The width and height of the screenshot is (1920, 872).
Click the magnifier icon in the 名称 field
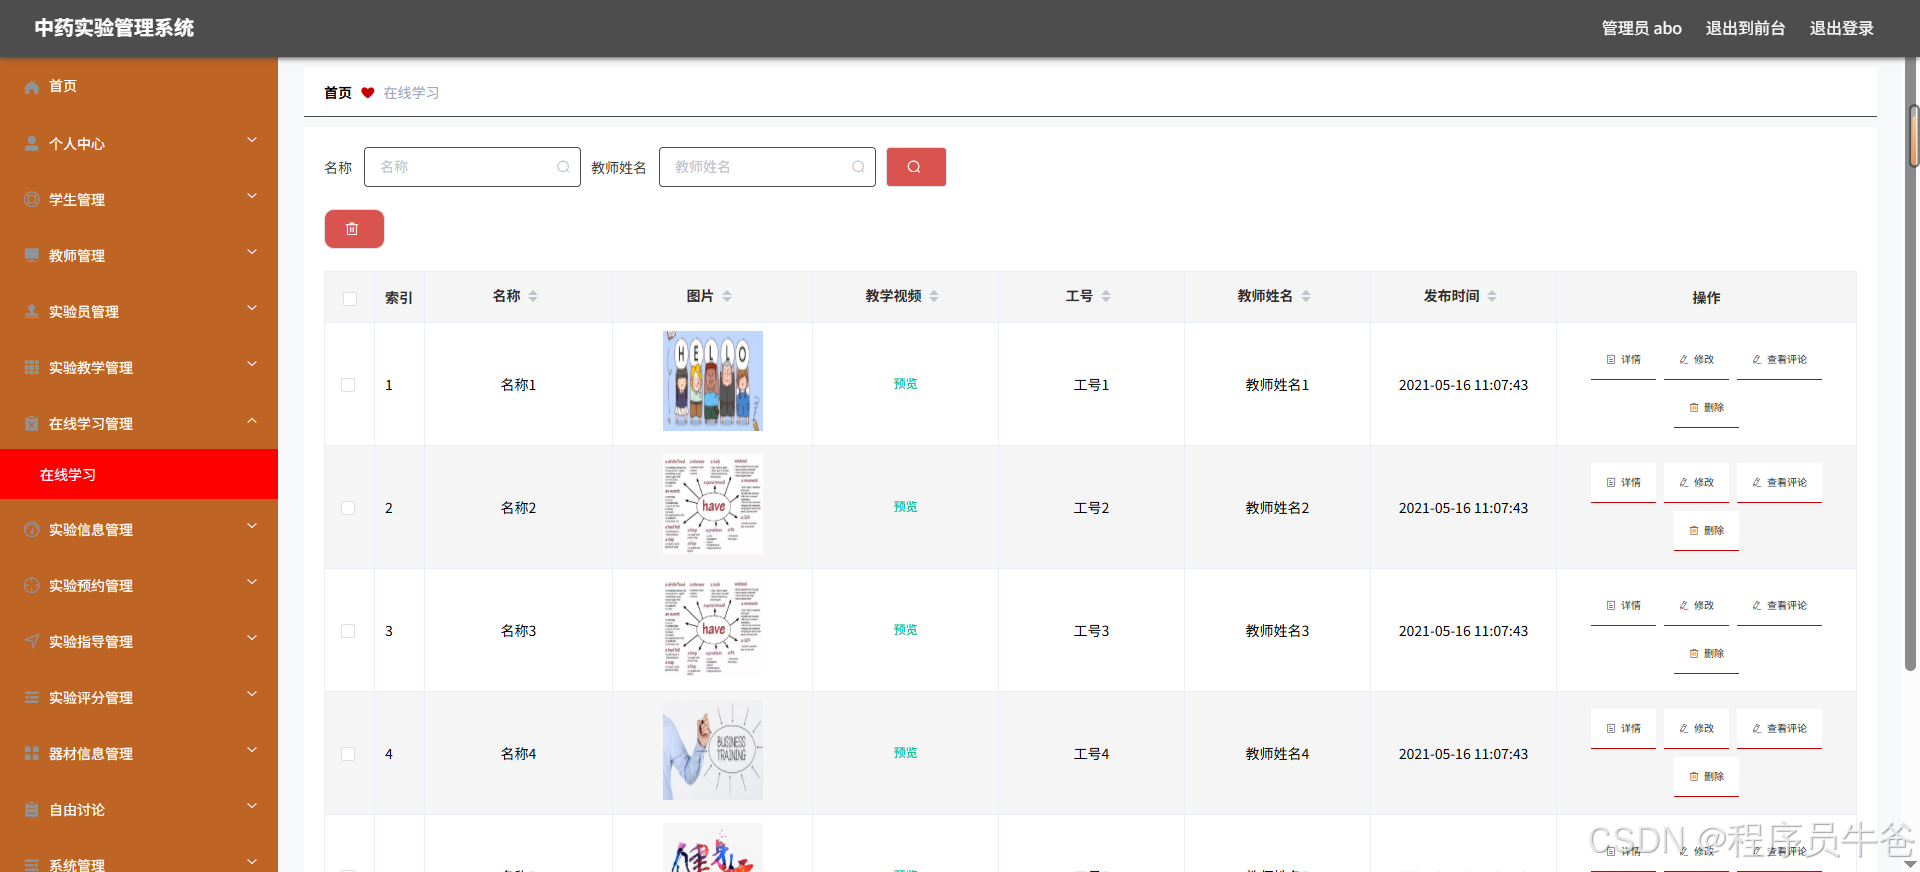coord(564,167)
